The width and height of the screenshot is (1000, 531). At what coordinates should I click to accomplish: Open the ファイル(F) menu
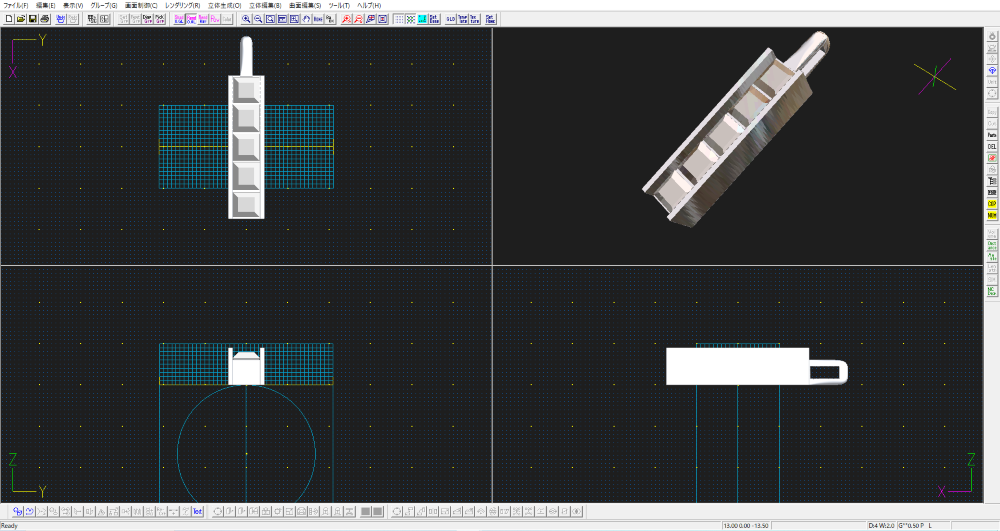tap(16, 5)
